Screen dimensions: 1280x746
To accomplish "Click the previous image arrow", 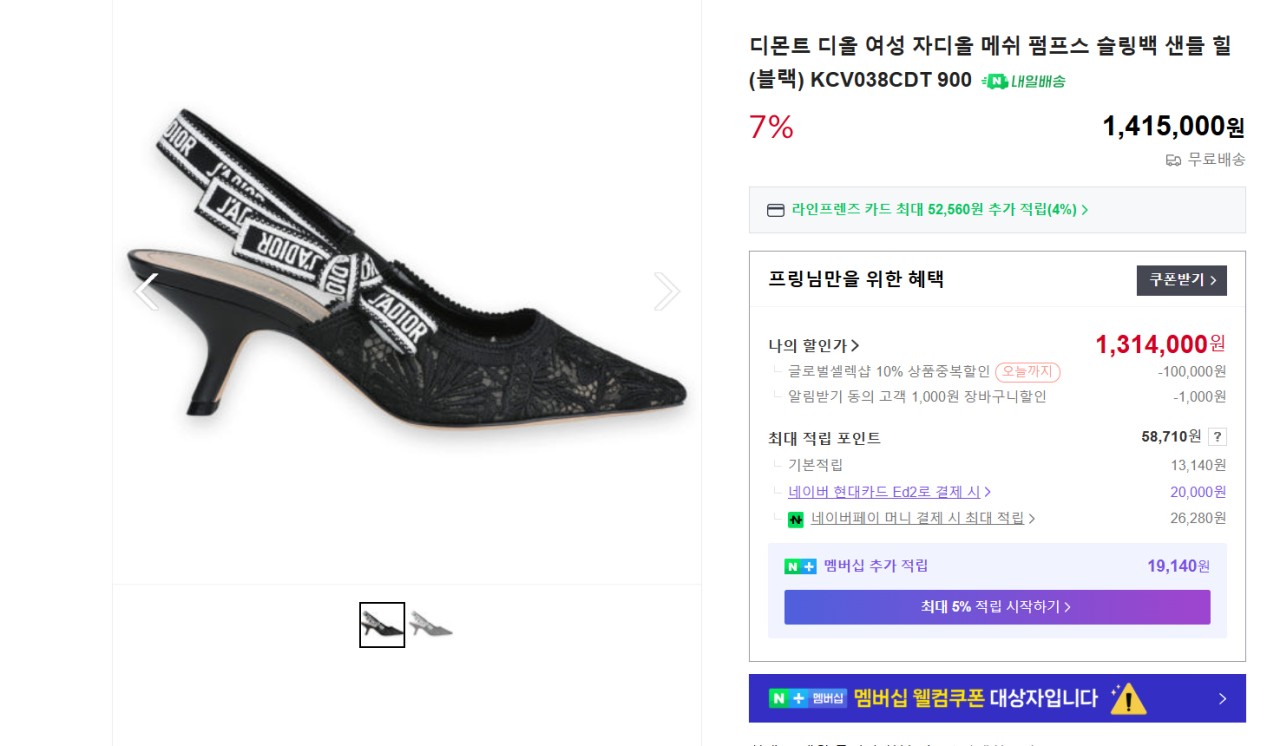I will point(147,291).
